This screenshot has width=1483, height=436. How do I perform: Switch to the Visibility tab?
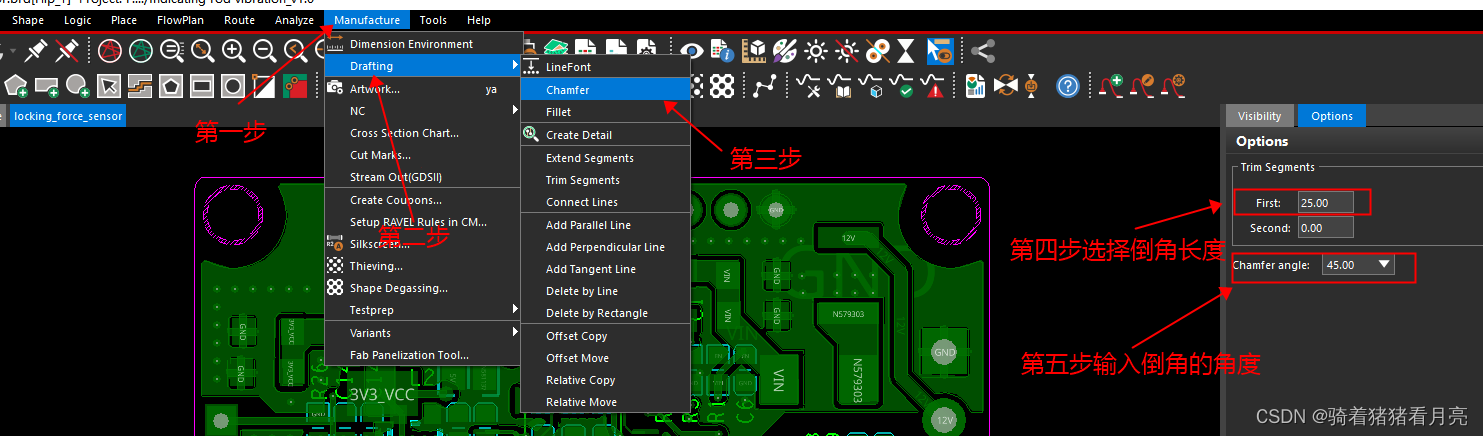pyautogui.click(x=1259, y=116)
